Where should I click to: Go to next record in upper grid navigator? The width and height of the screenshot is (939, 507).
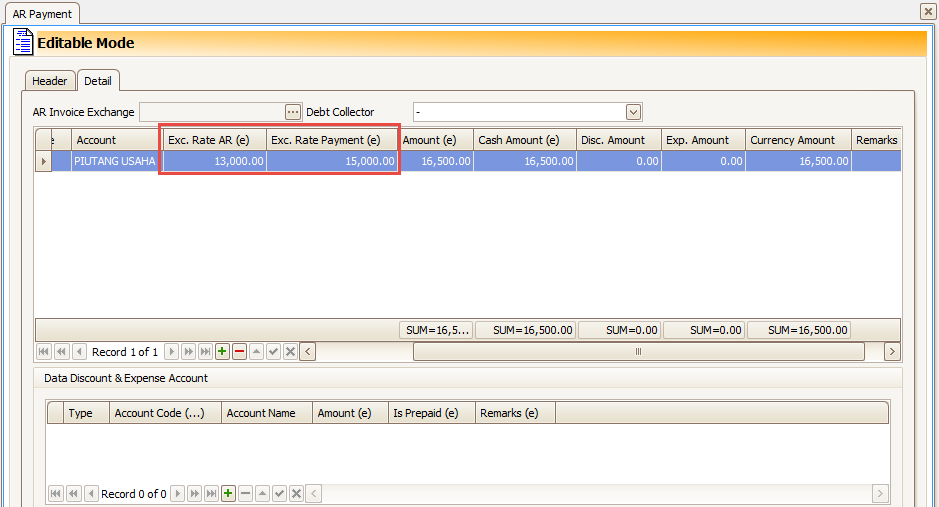coord(171,351)
